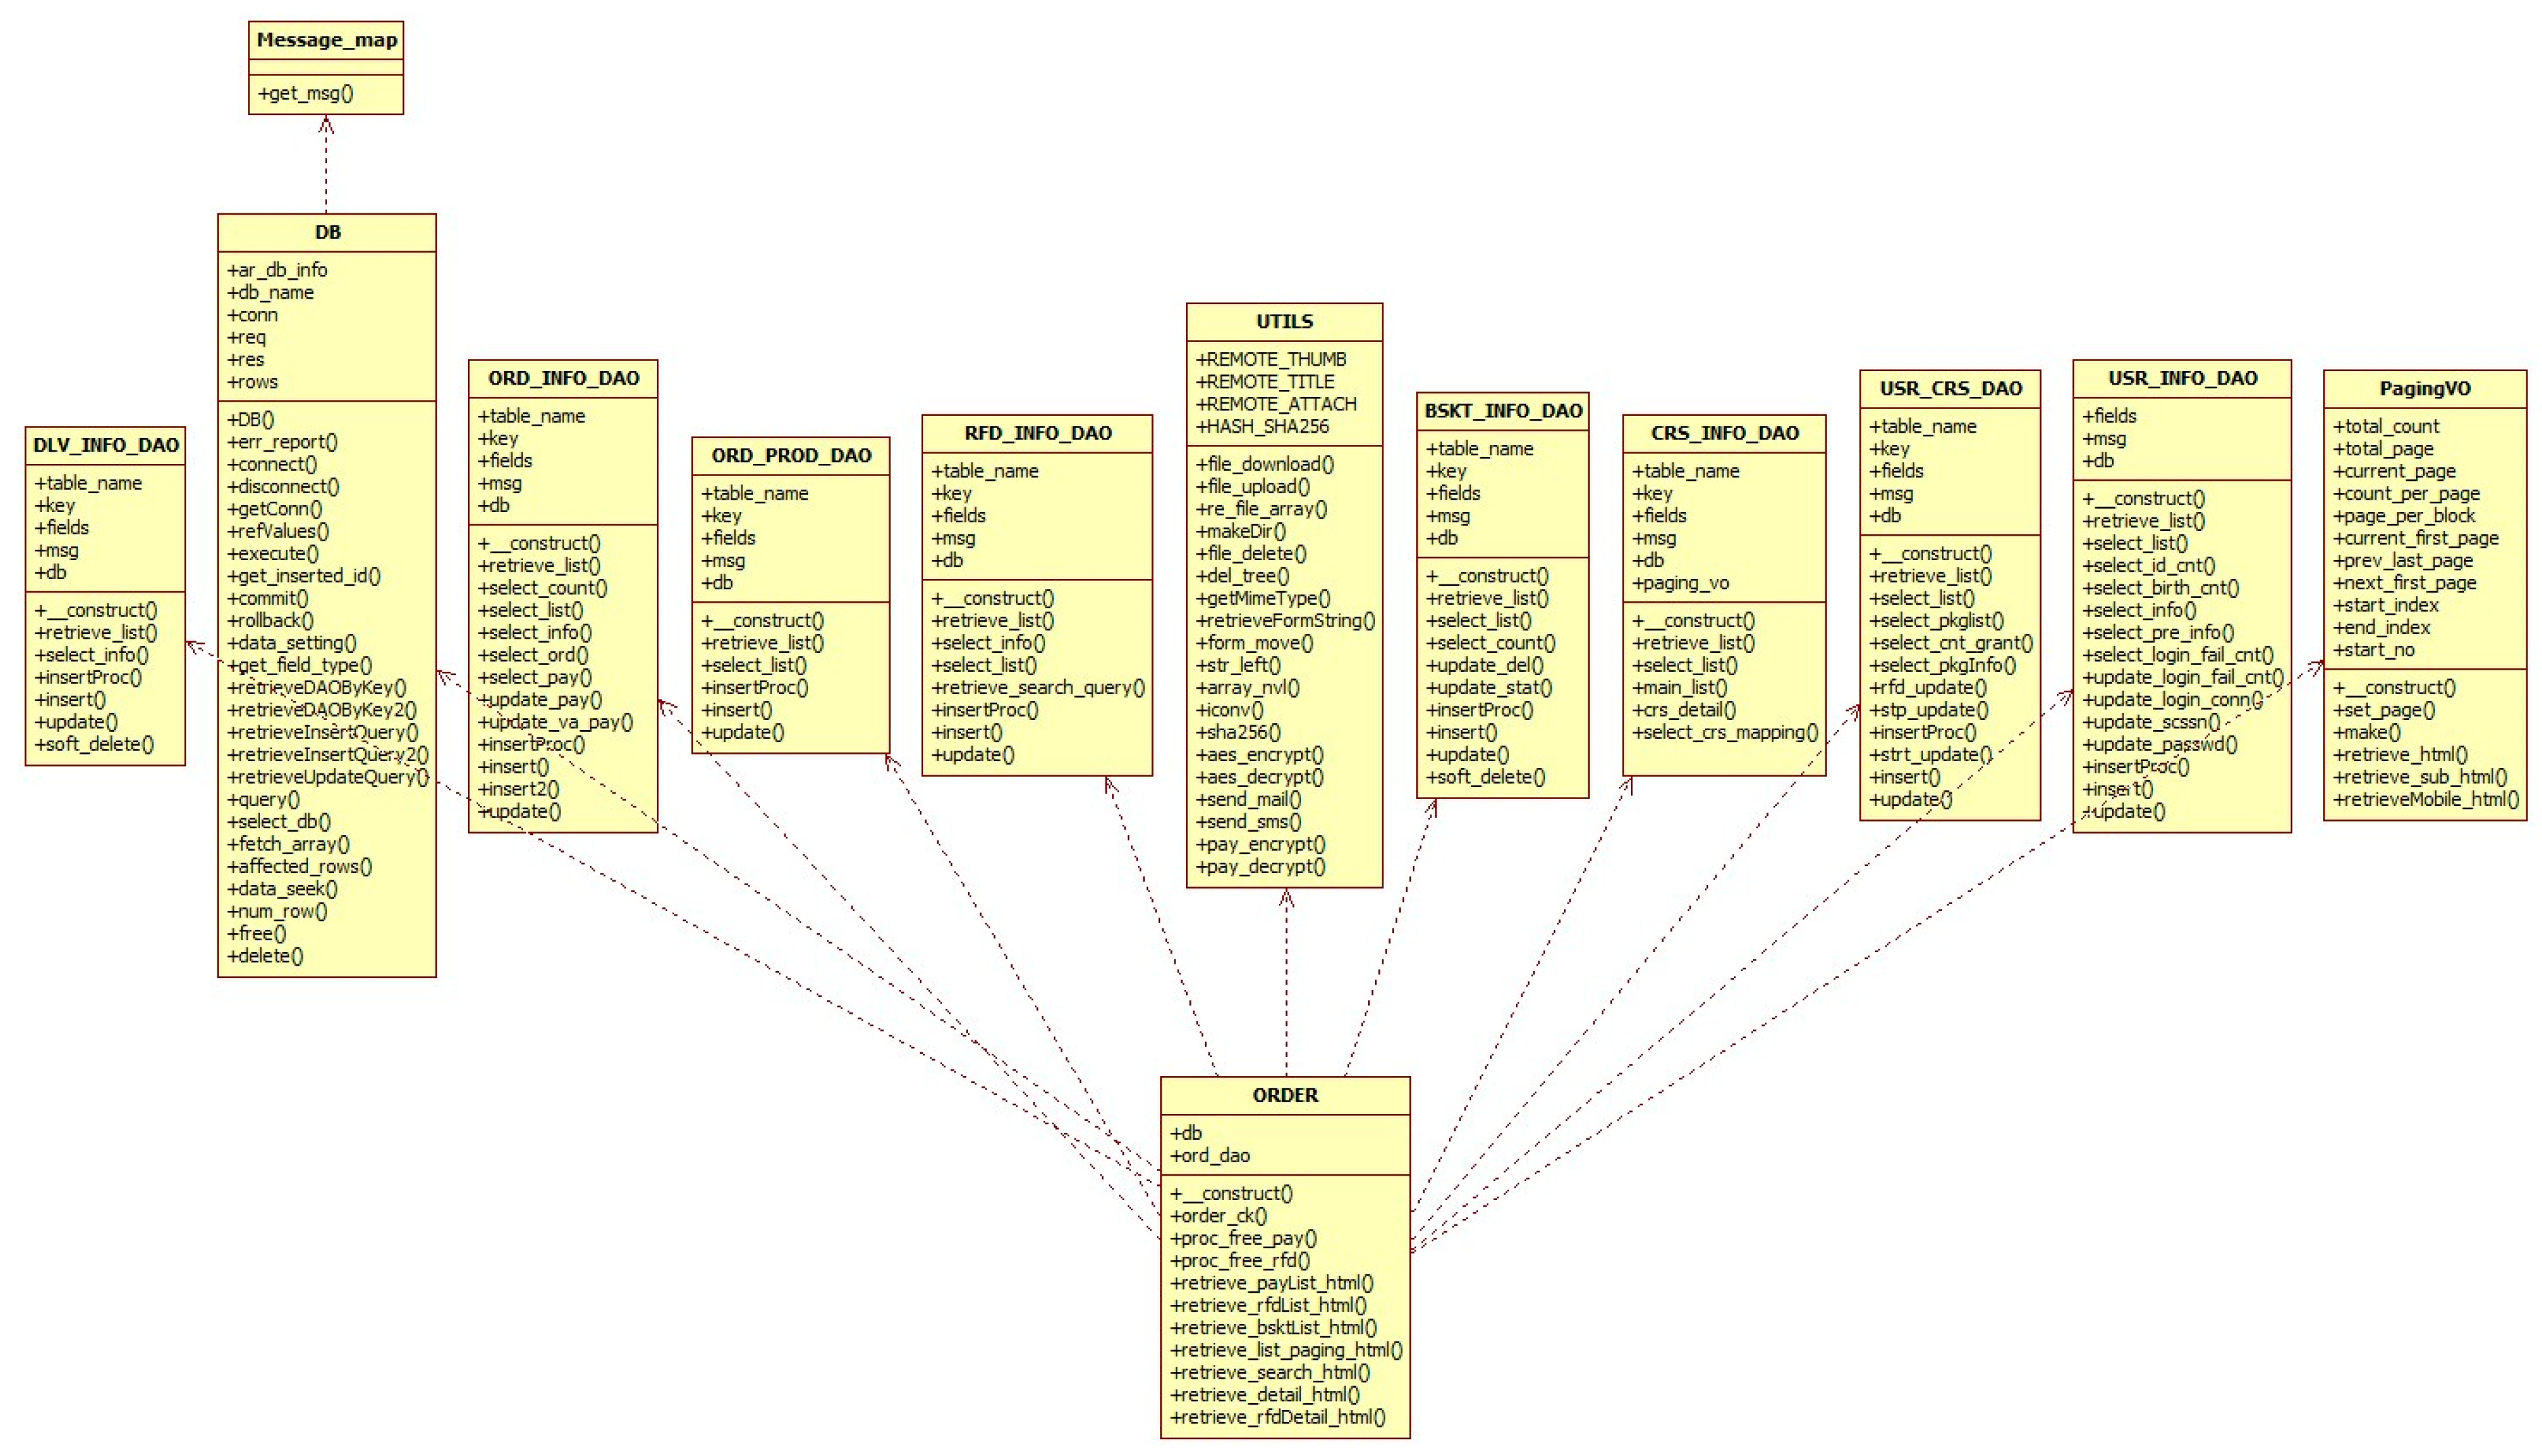Select the UTILS class title

coord(1284,322)
